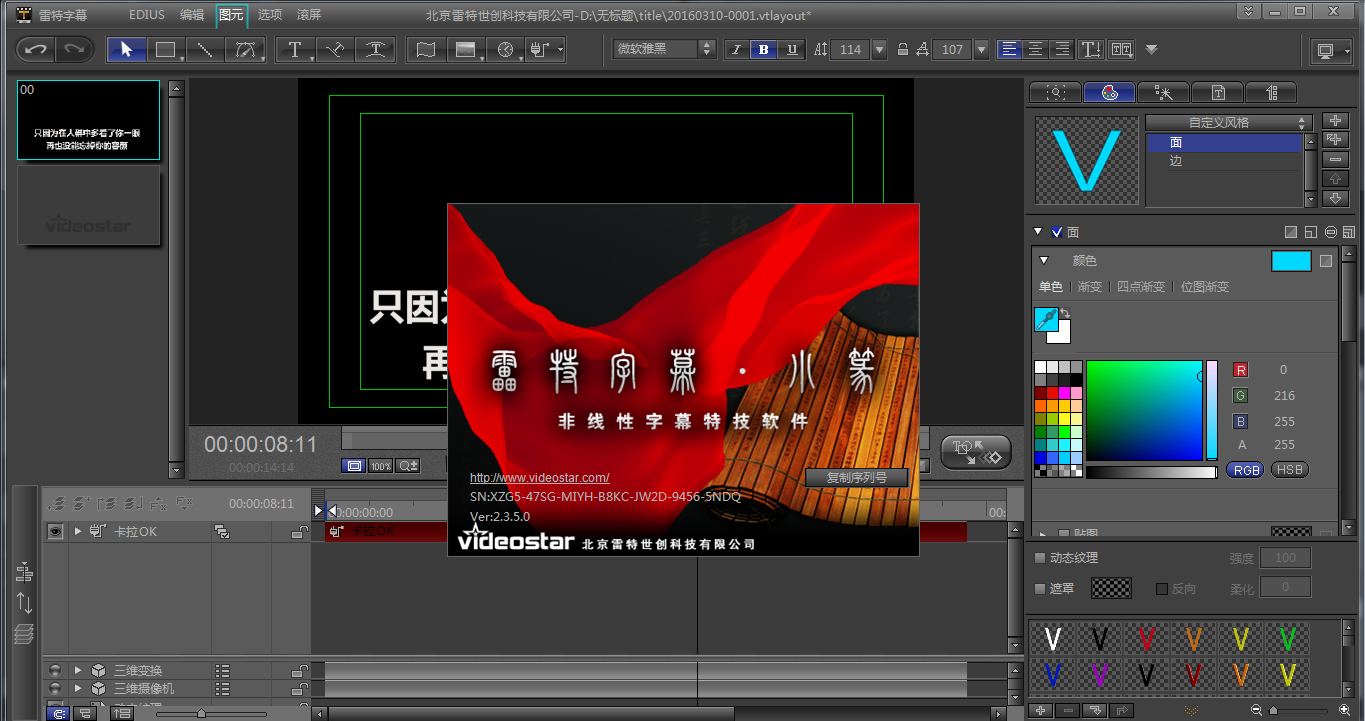Open the 107 value dropdown arrow
The image size is (1365, 721).
pyautogui.click(x=981, y=49)
